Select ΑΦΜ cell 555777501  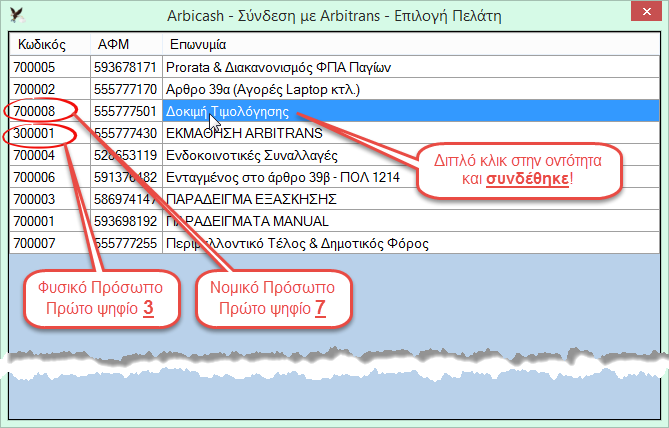click(x=126, y=111)
